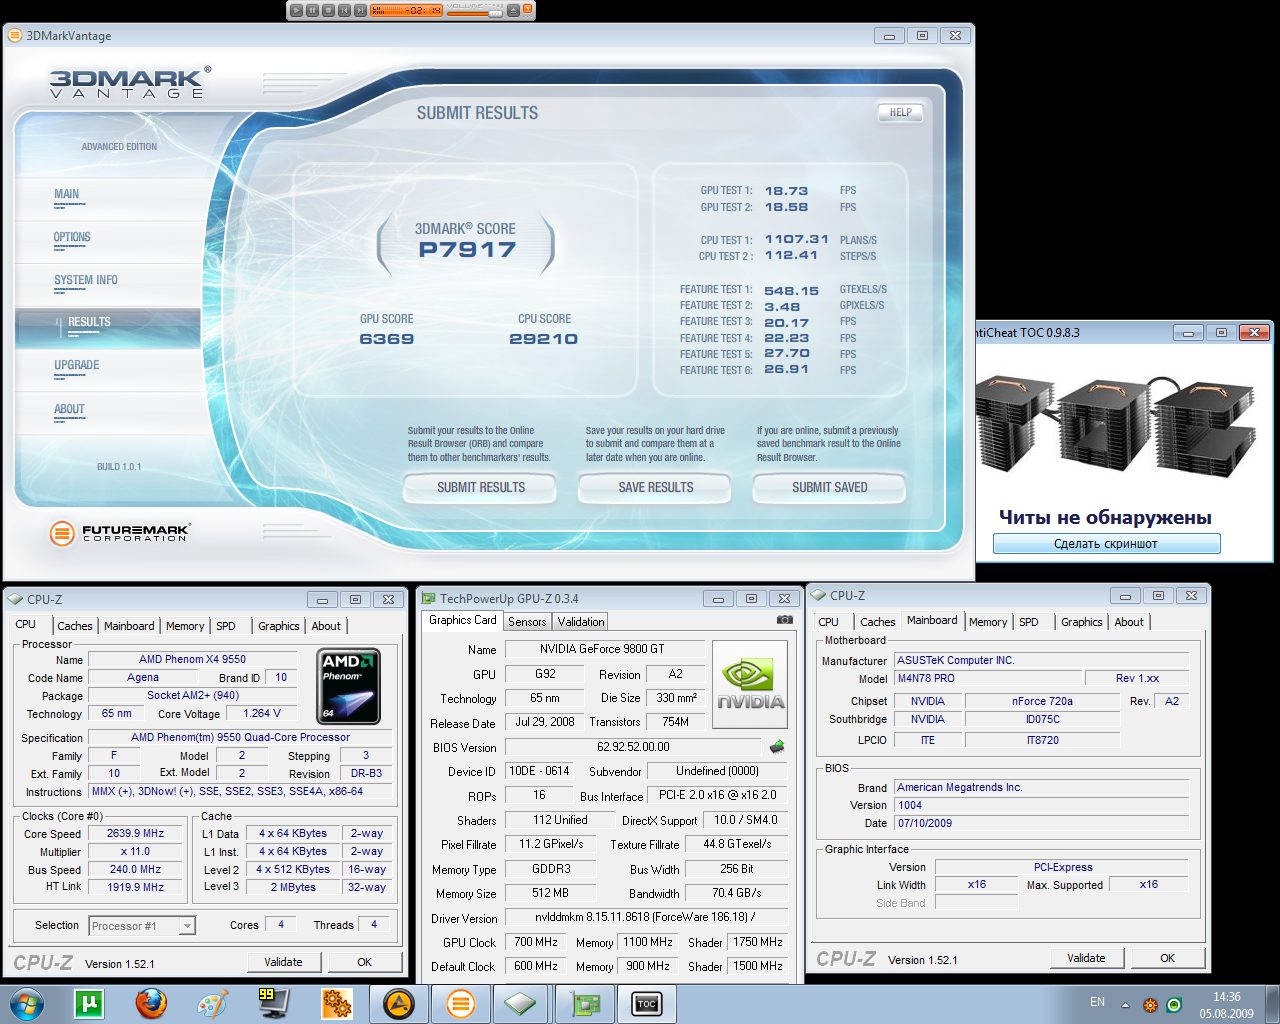1280x1024 pixels.
Task: Open uTorrent from the taskbar
Action: point(89,1004)
